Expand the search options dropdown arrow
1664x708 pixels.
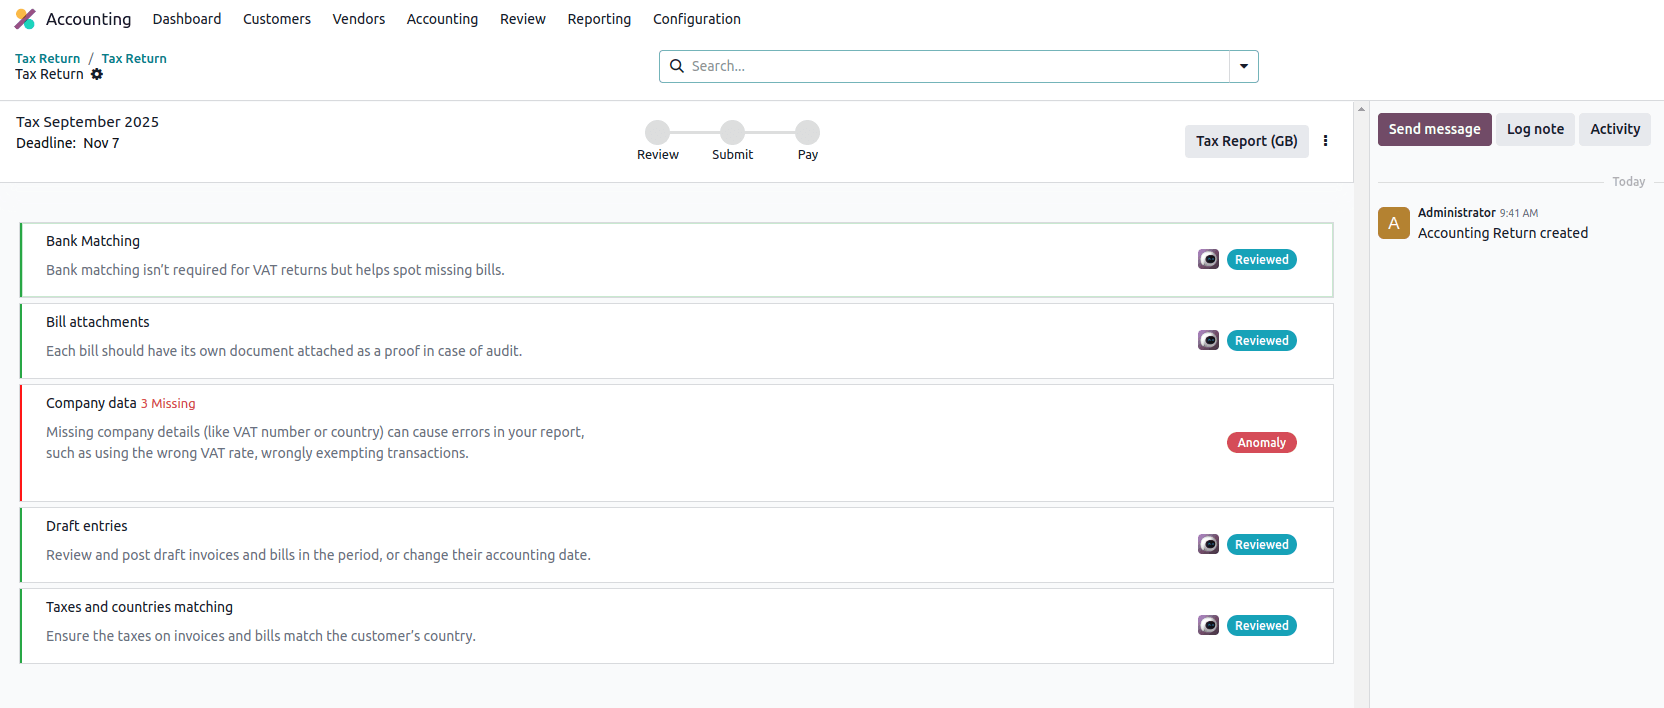[x=1244, y=66]
